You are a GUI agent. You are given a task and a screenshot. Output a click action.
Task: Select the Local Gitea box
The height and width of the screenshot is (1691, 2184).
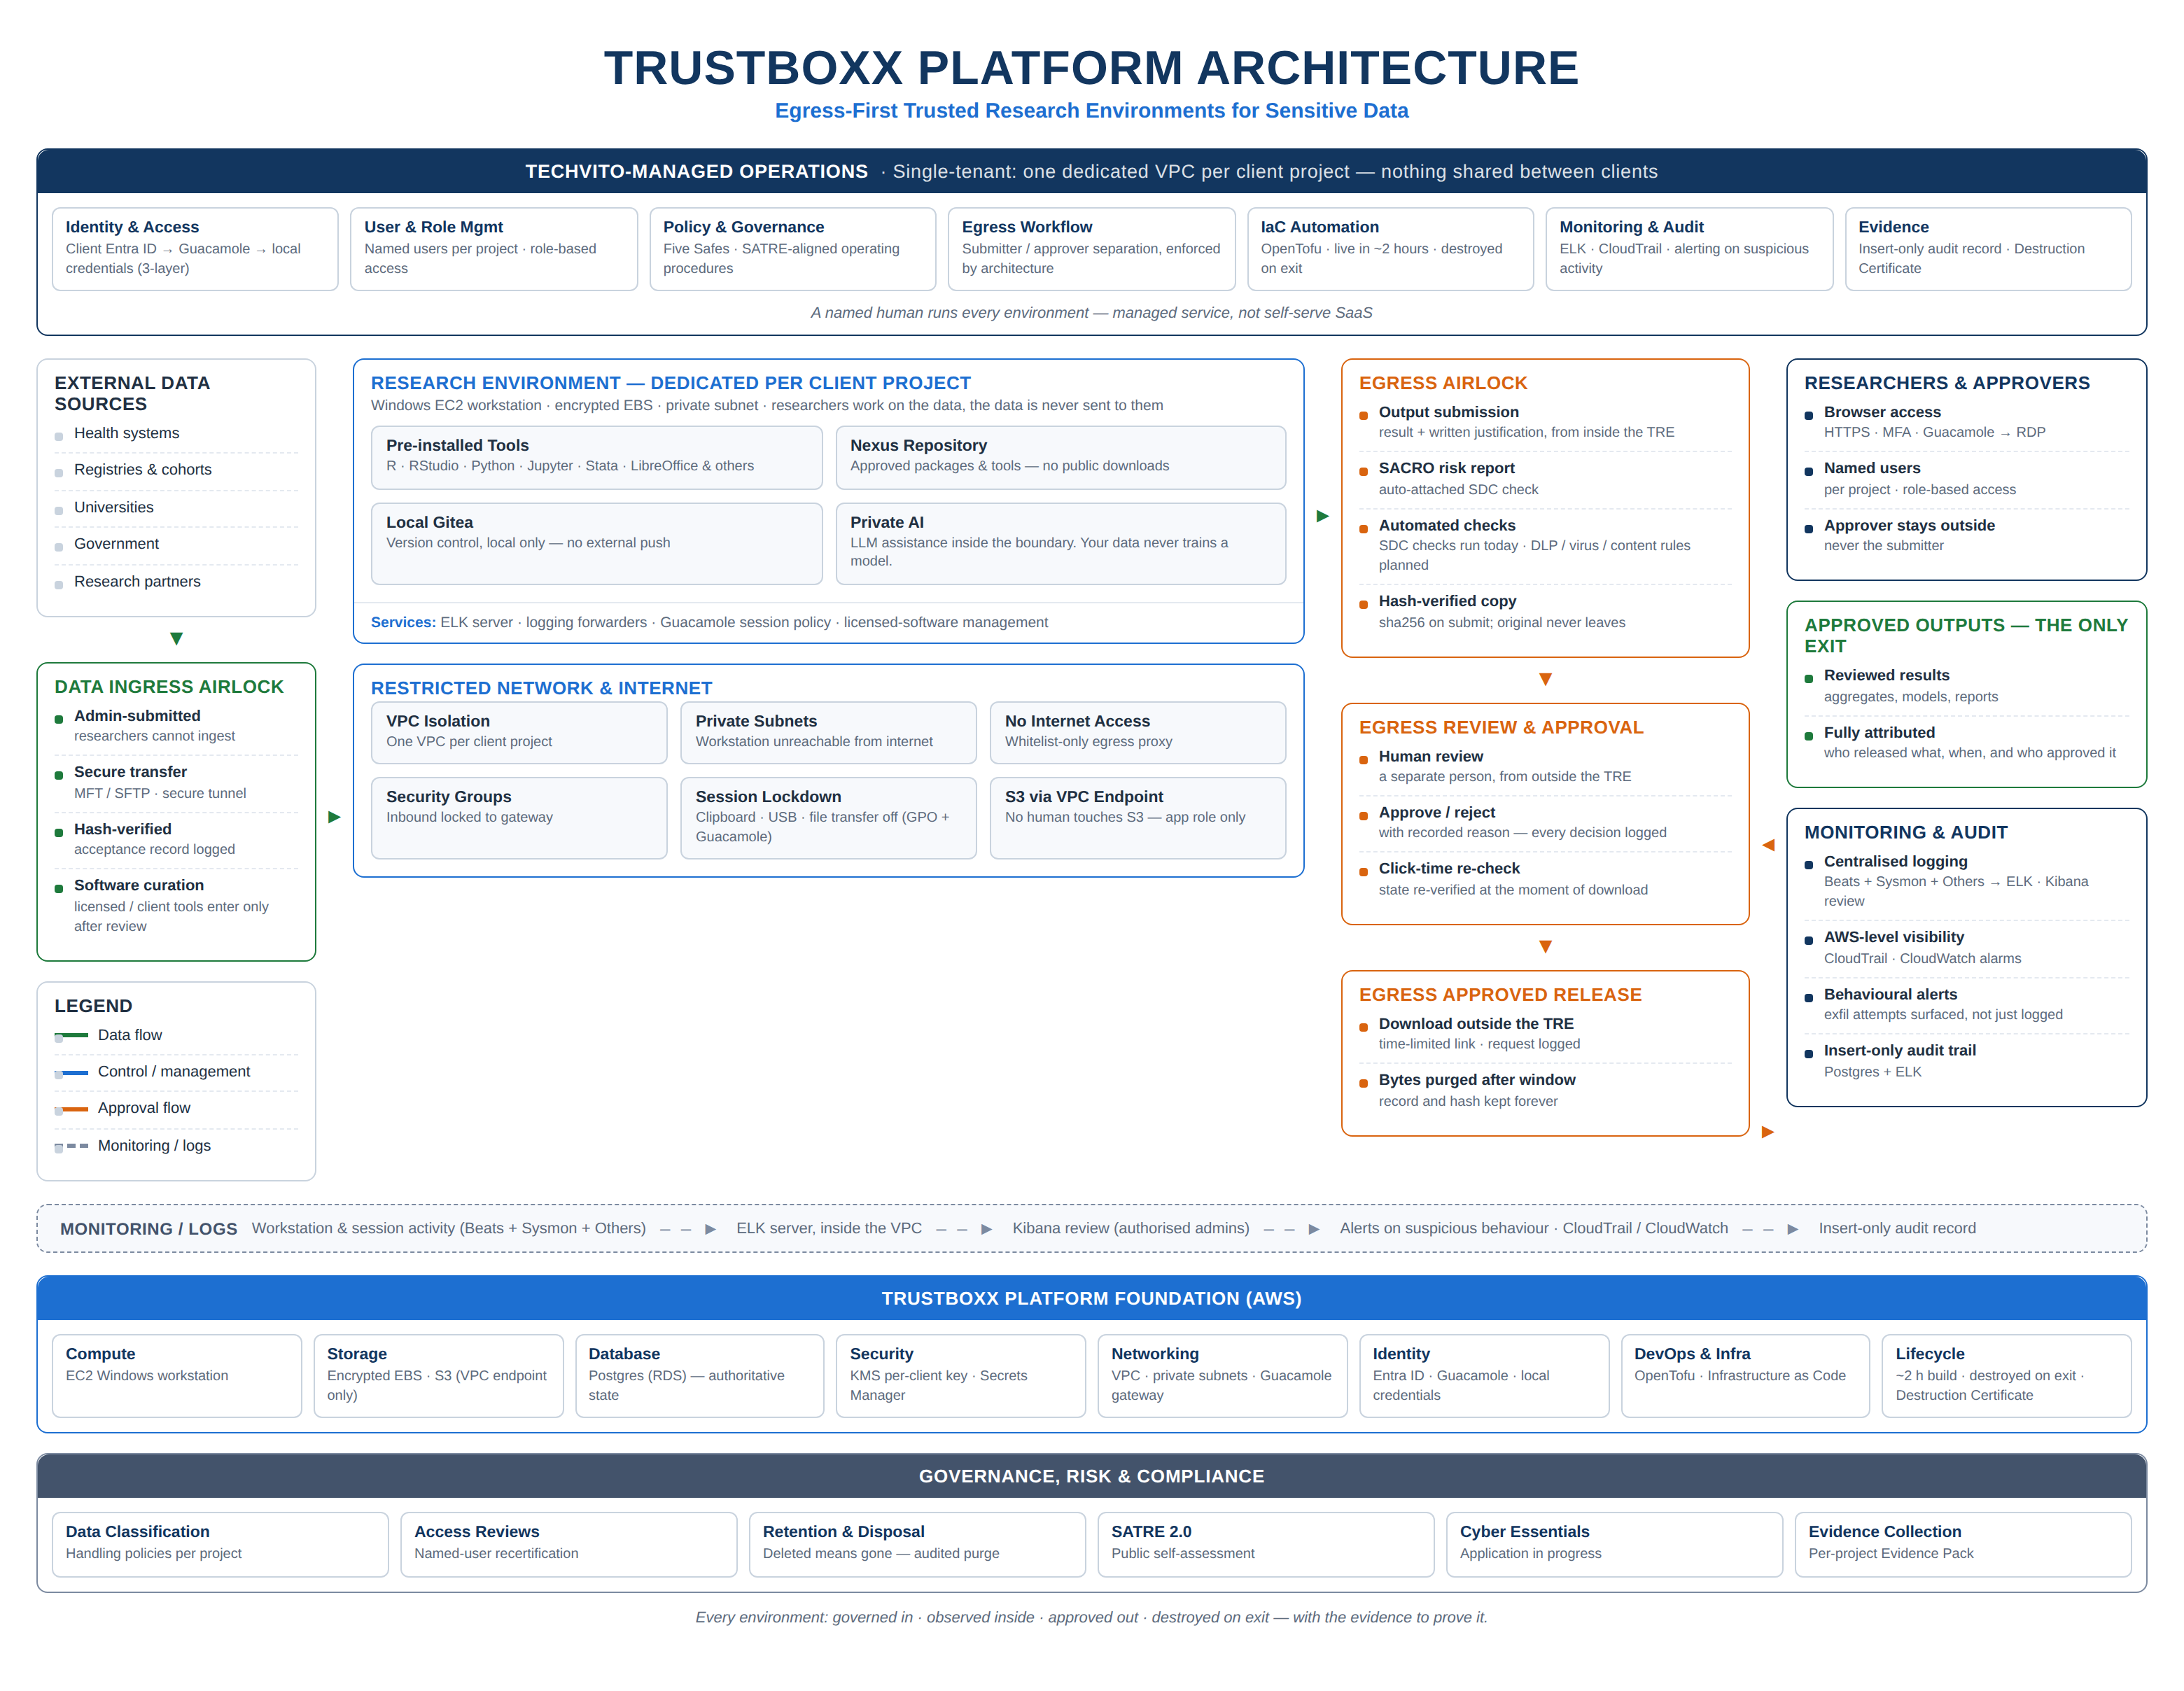597,543
